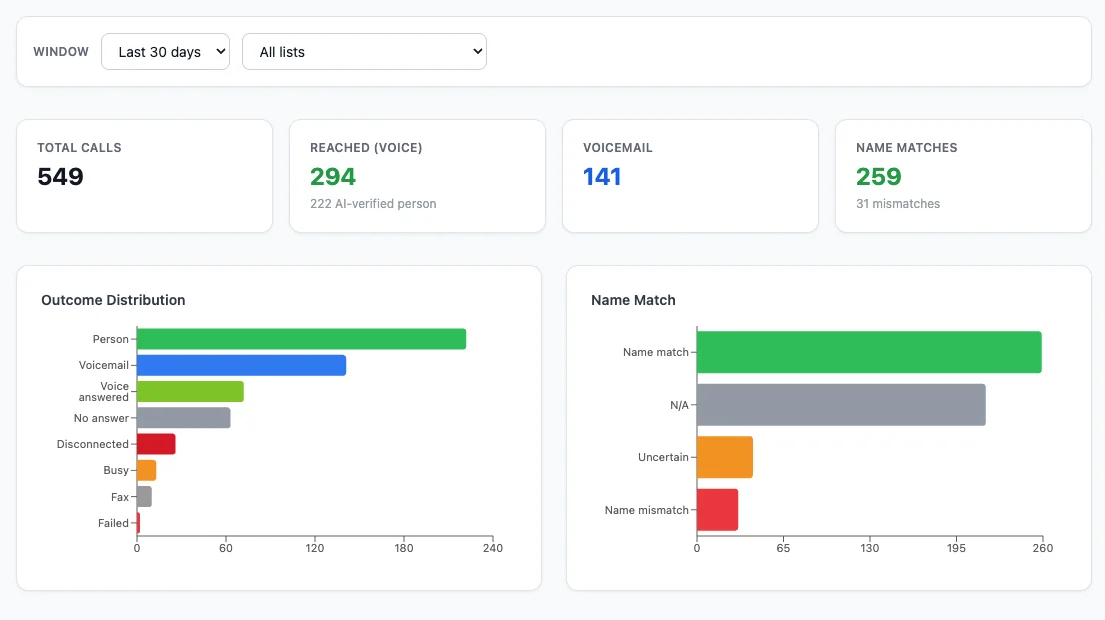Click the green Name match bar

(x=869, y=352)
